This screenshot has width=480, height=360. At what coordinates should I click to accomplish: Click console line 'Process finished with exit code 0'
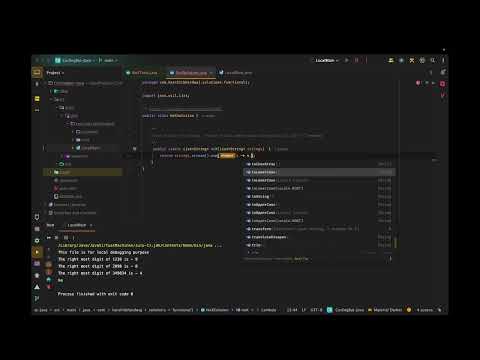96,294
